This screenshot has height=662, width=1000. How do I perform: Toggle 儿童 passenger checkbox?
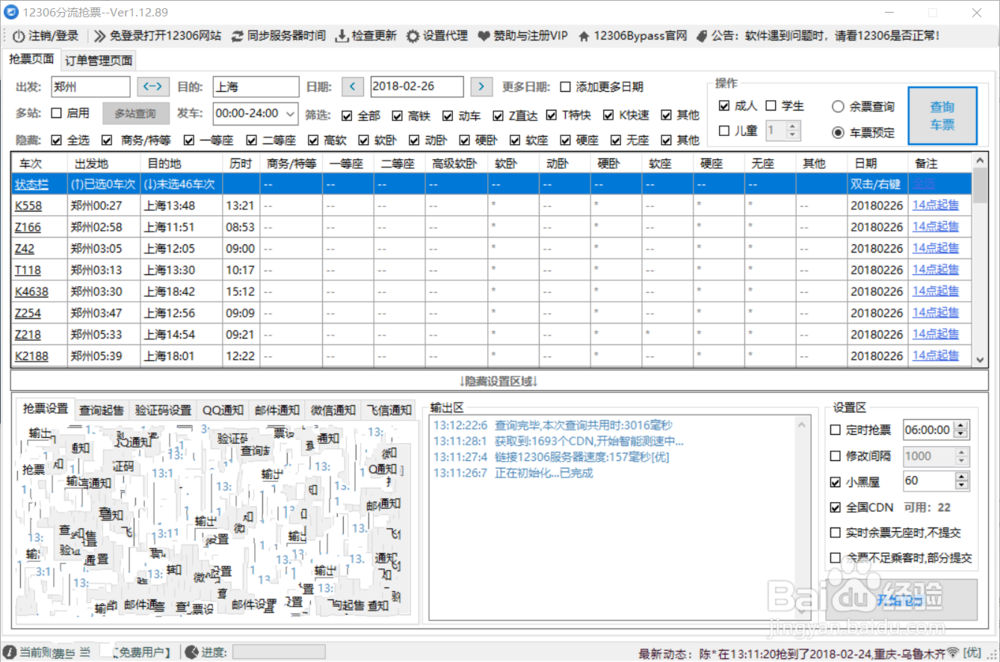(x=724, y=131)
